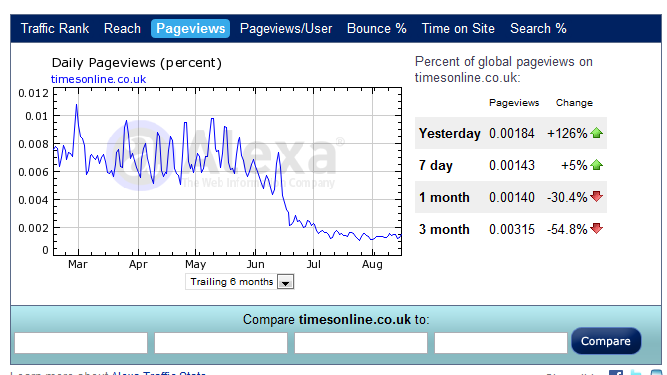Click the 0.00140 pageviews value
This screenshot has width=667, height=375.
(512, 197)
